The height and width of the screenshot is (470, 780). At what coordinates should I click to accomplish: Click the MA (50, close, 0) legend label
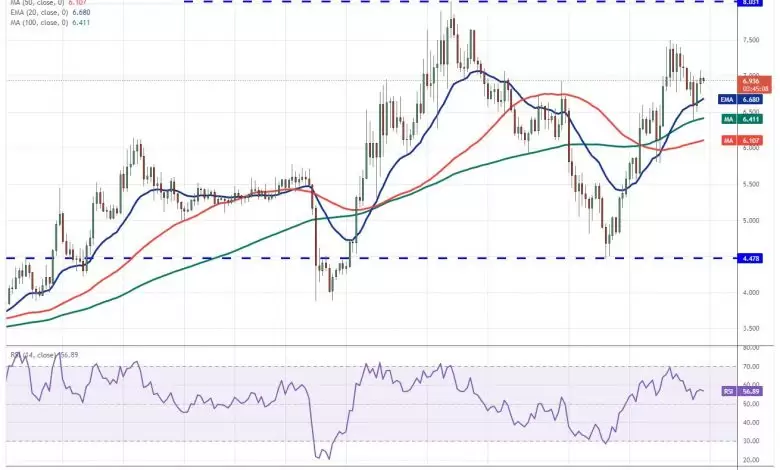pyautogui.click(x=40, y=3)
